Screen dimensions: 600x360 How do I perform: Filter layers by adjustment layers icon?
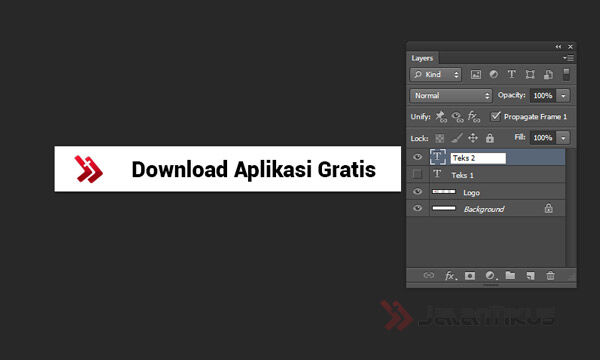point(494,75)
